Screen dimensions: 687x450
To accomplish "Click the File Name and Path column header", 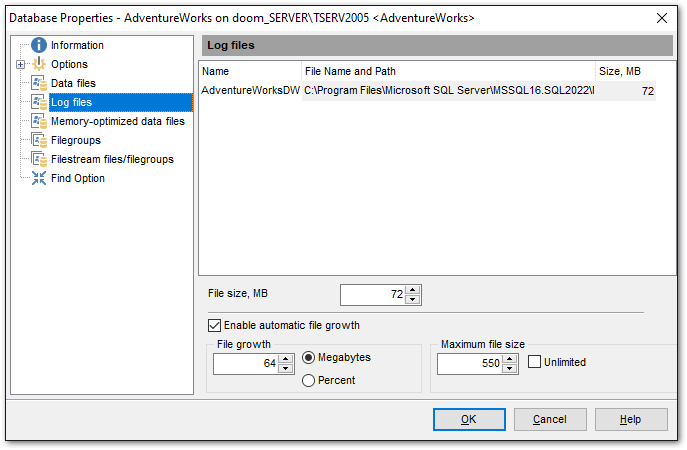I will tap(448, 71).
